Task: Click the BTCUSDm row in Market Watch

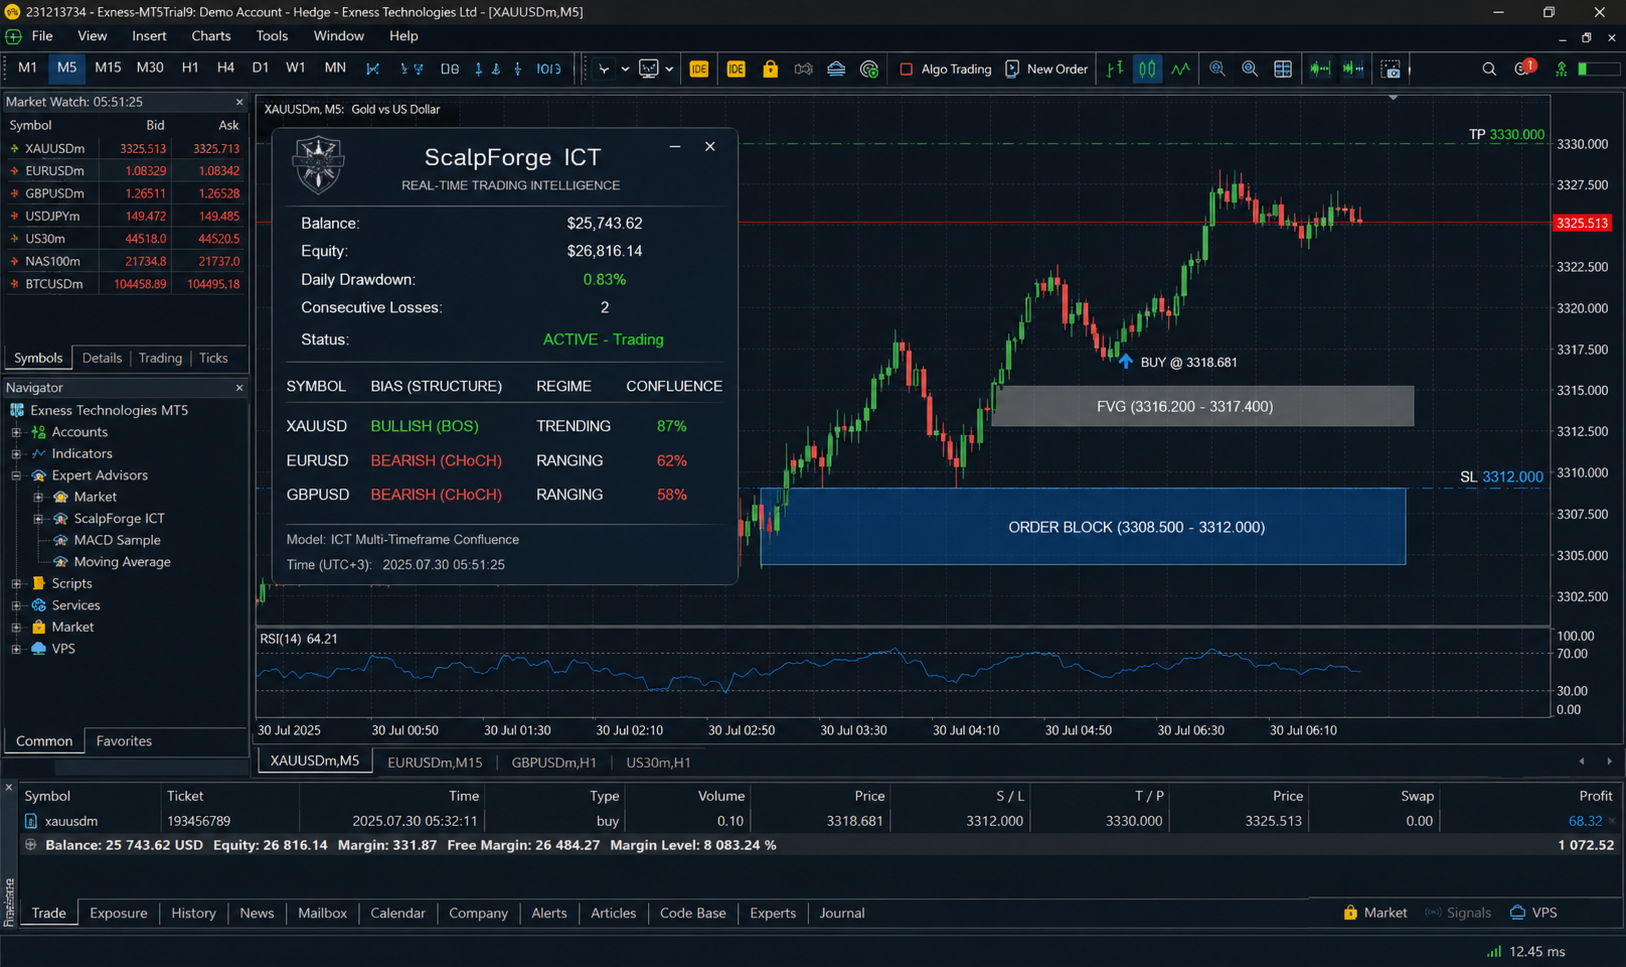Action: [x=124, y=284]
